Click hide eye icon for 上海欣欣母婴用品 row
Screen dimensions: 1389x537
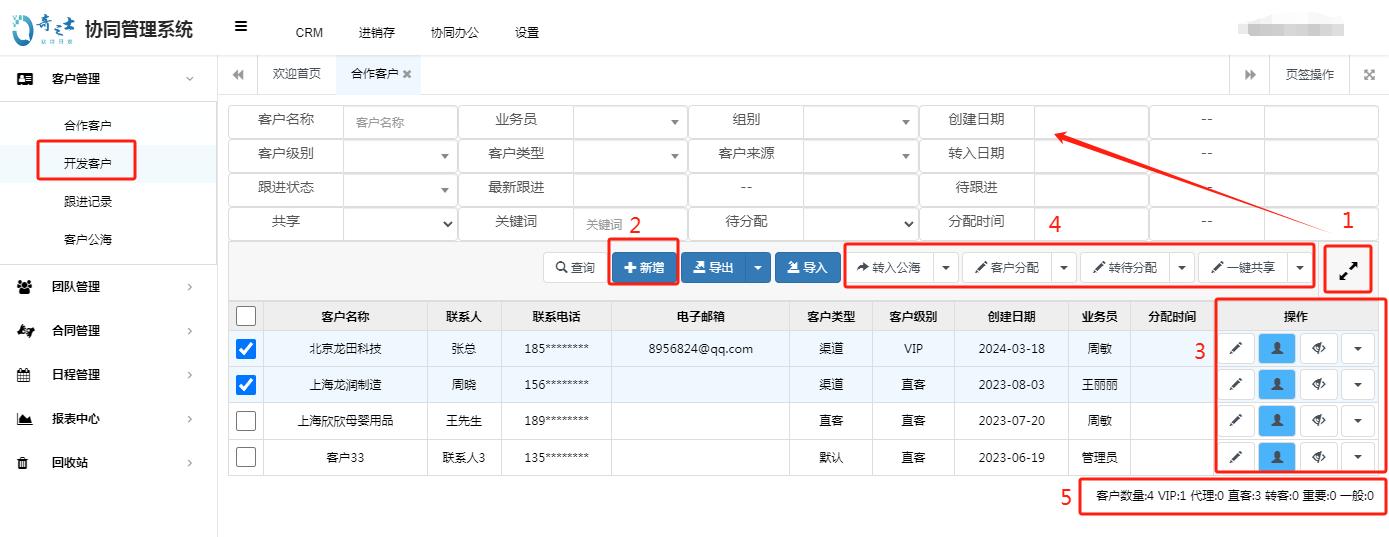(x=1318, y=421)
